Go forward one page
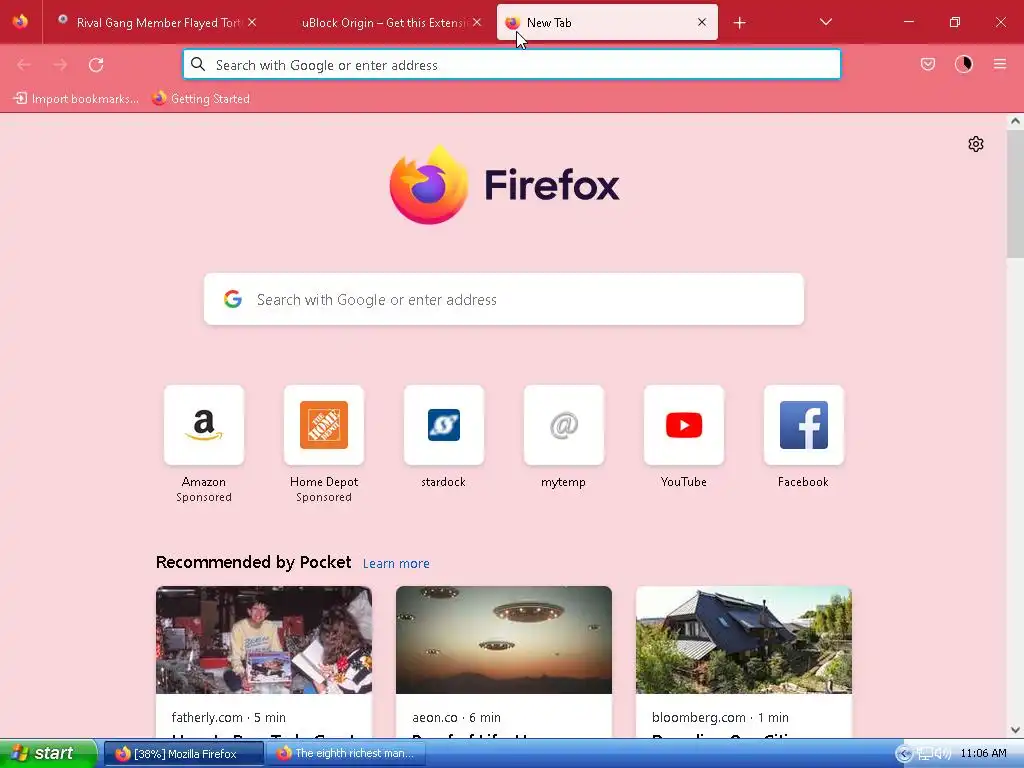1024x768 pixels. 60,65
